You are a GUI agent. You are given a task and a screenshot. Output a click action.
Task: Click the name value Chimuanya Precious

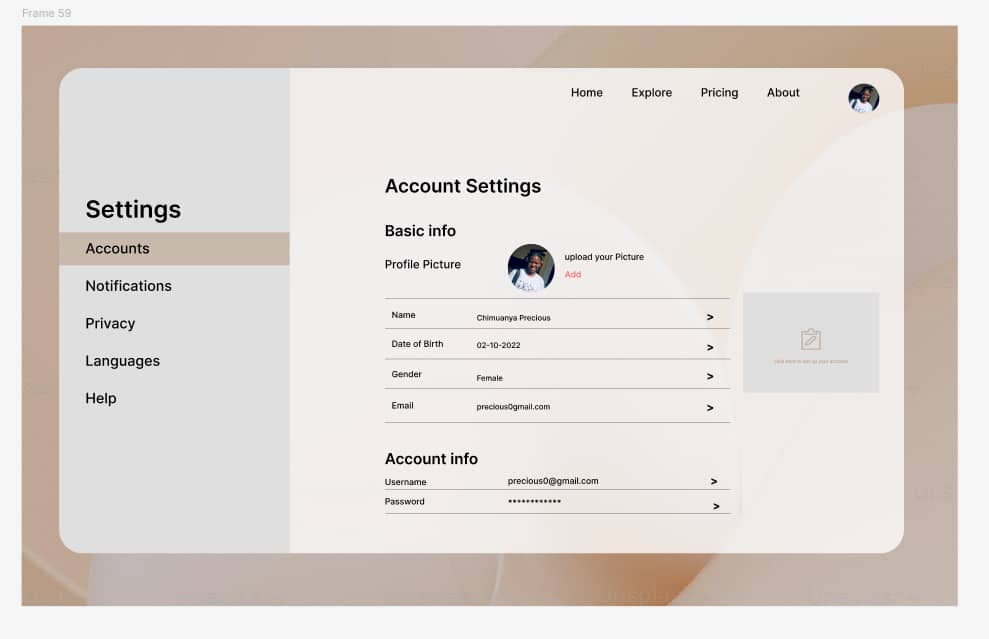[513, 318]
